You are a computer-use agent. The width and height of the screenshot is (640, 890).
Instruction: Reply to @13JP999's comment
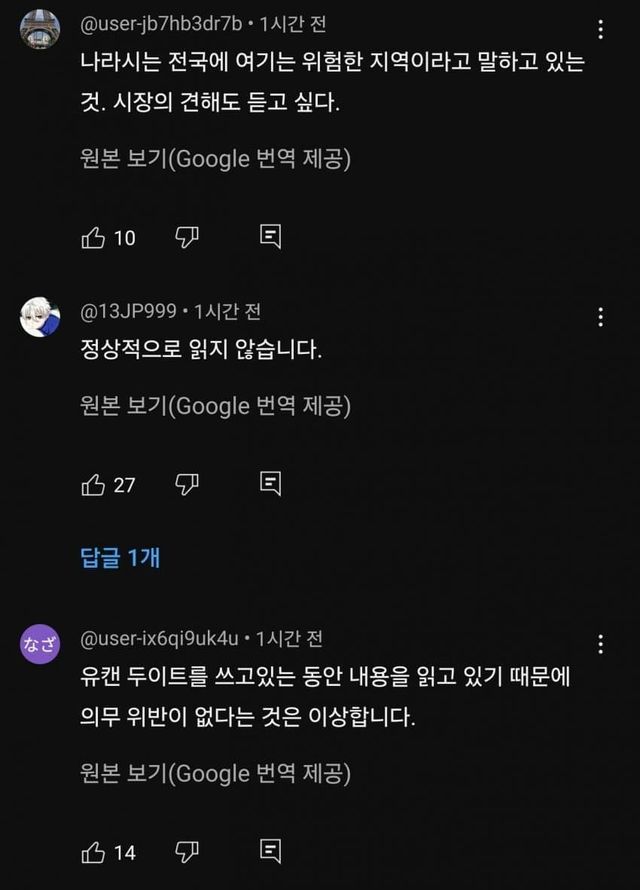tap(270, 484)
